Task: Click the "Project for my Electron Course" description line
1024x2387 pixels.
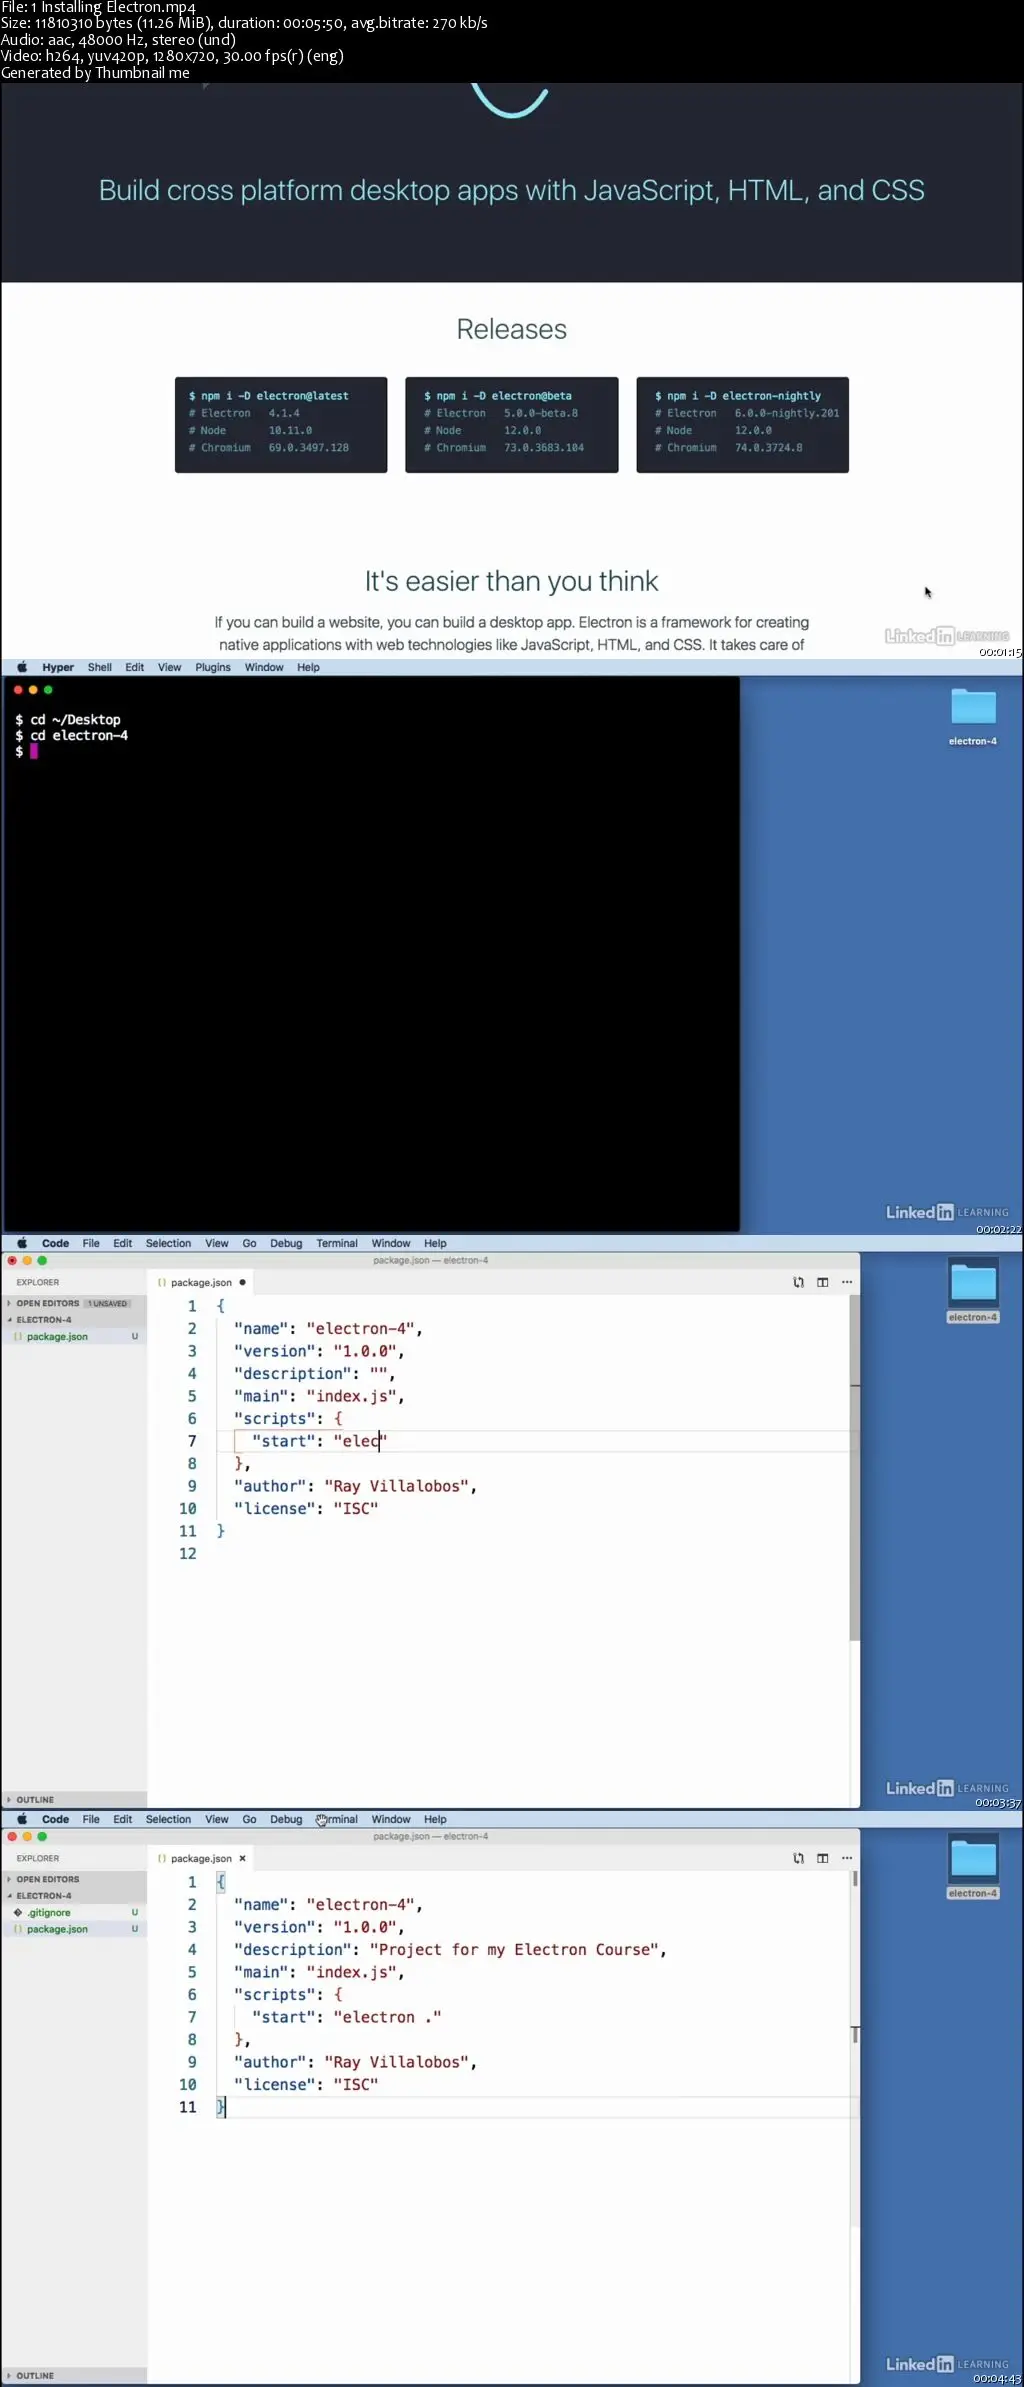Action: (x=450, y=1949)
